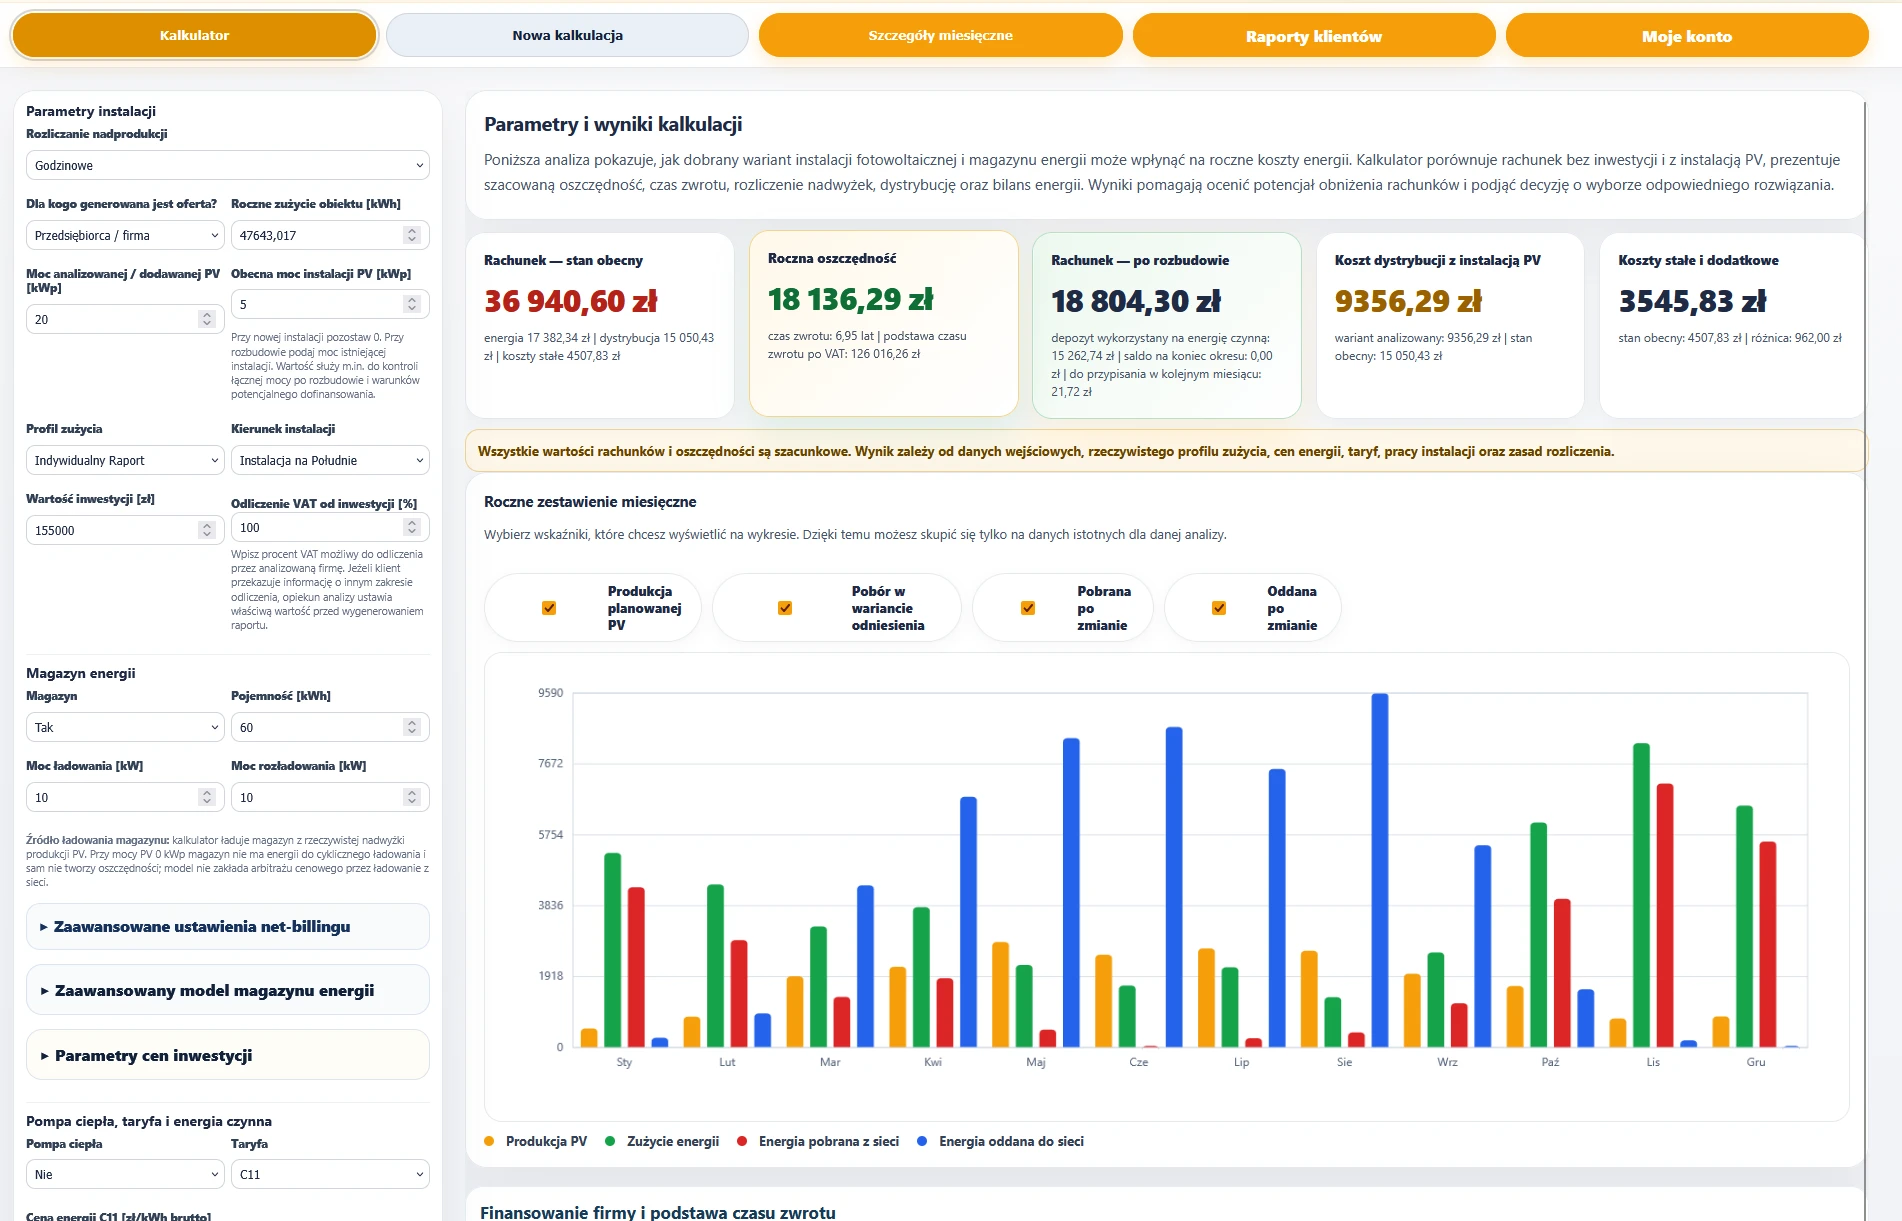Click stepper arrows of Odliczenie VAT field
This screenshot has height=1221, width=1902.
pos(412,527)
